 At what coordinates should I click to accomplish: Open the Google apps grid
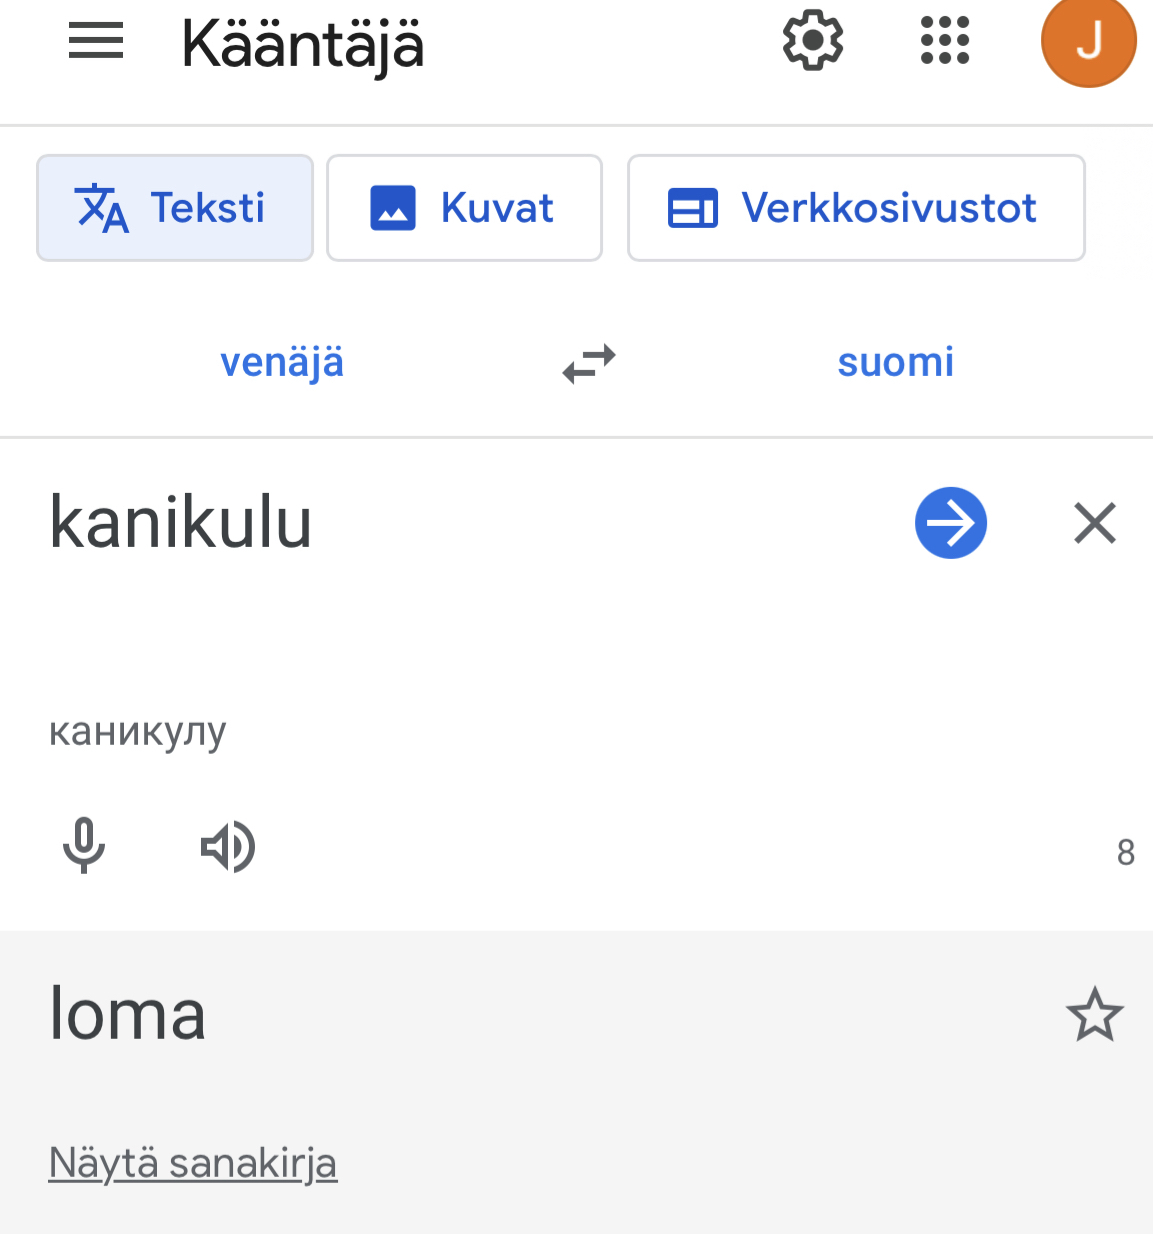[x=945, y=41]
